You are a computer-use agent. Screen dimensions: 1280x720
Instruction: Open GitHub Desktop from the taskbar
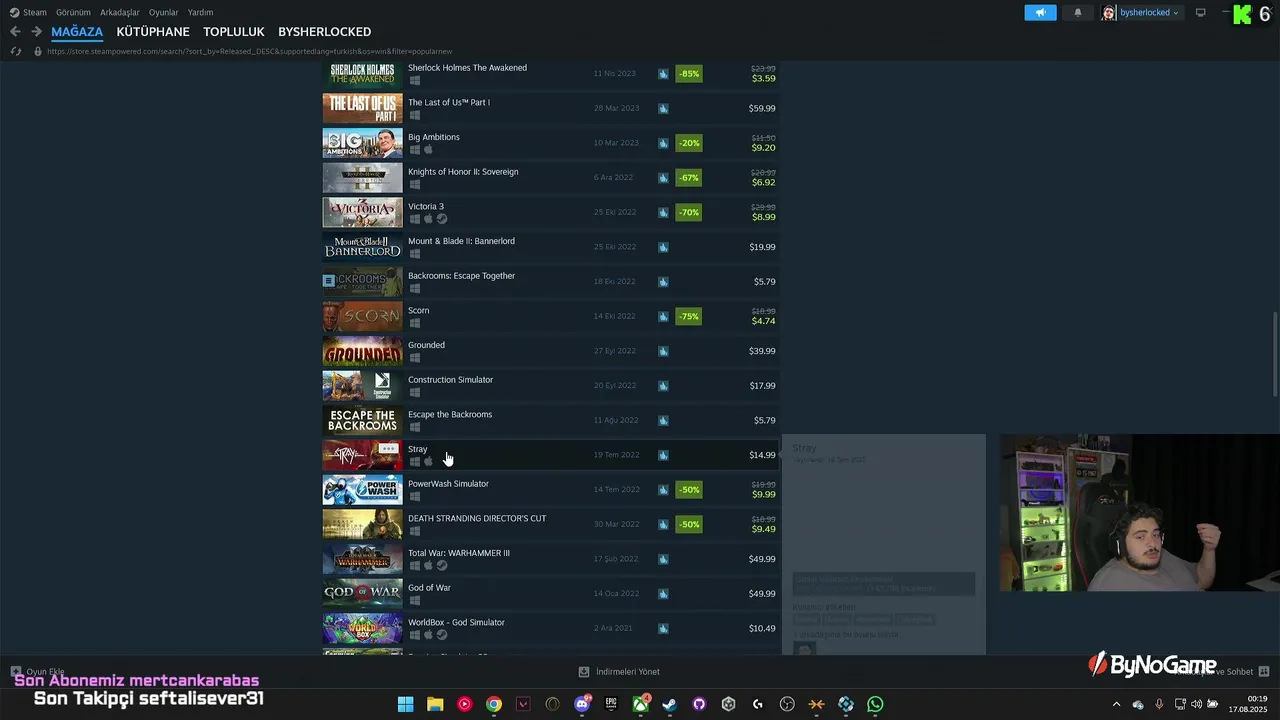[699, 704]
